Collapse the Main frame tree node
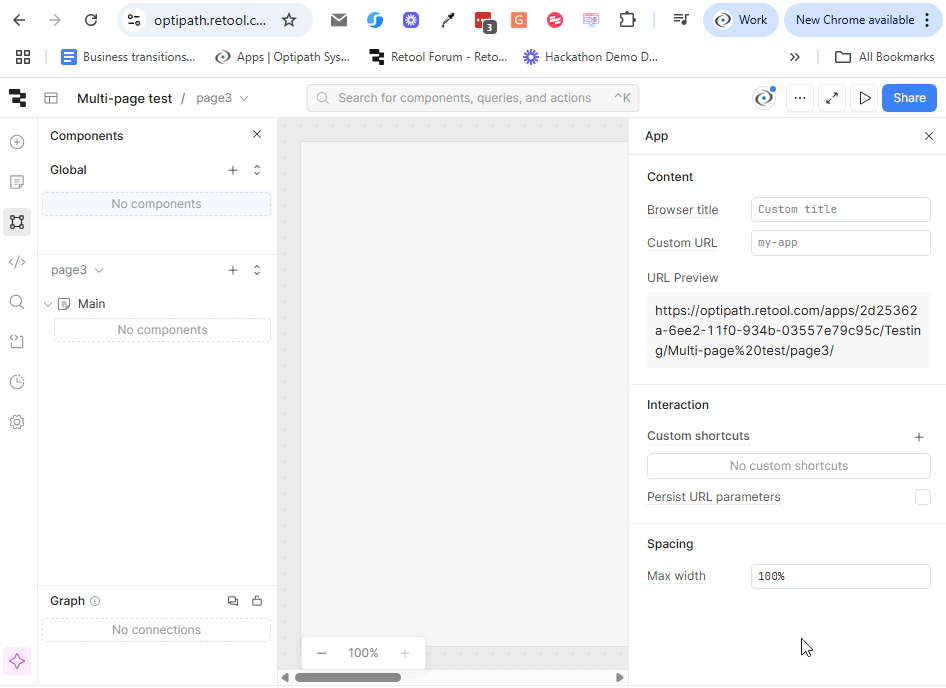Viewport: 946px width, 688px height. pyautogui.click(x=48, y=304)
